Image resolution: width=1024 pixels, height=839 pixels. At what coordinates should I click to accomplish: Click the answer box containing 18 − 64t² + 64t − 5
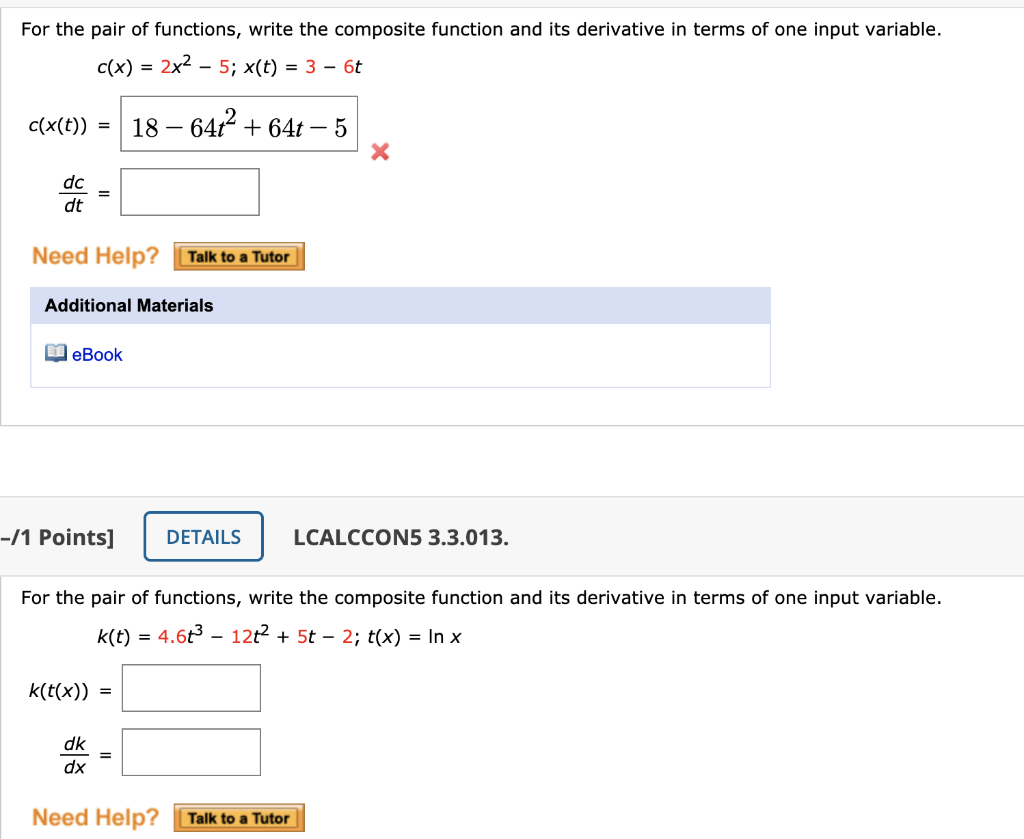pos(238,122)
